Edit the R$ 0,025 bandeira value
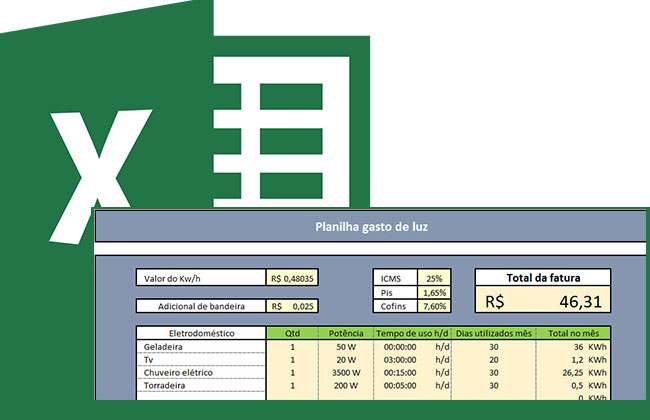The image size is (650, 420). coord(292,306)
